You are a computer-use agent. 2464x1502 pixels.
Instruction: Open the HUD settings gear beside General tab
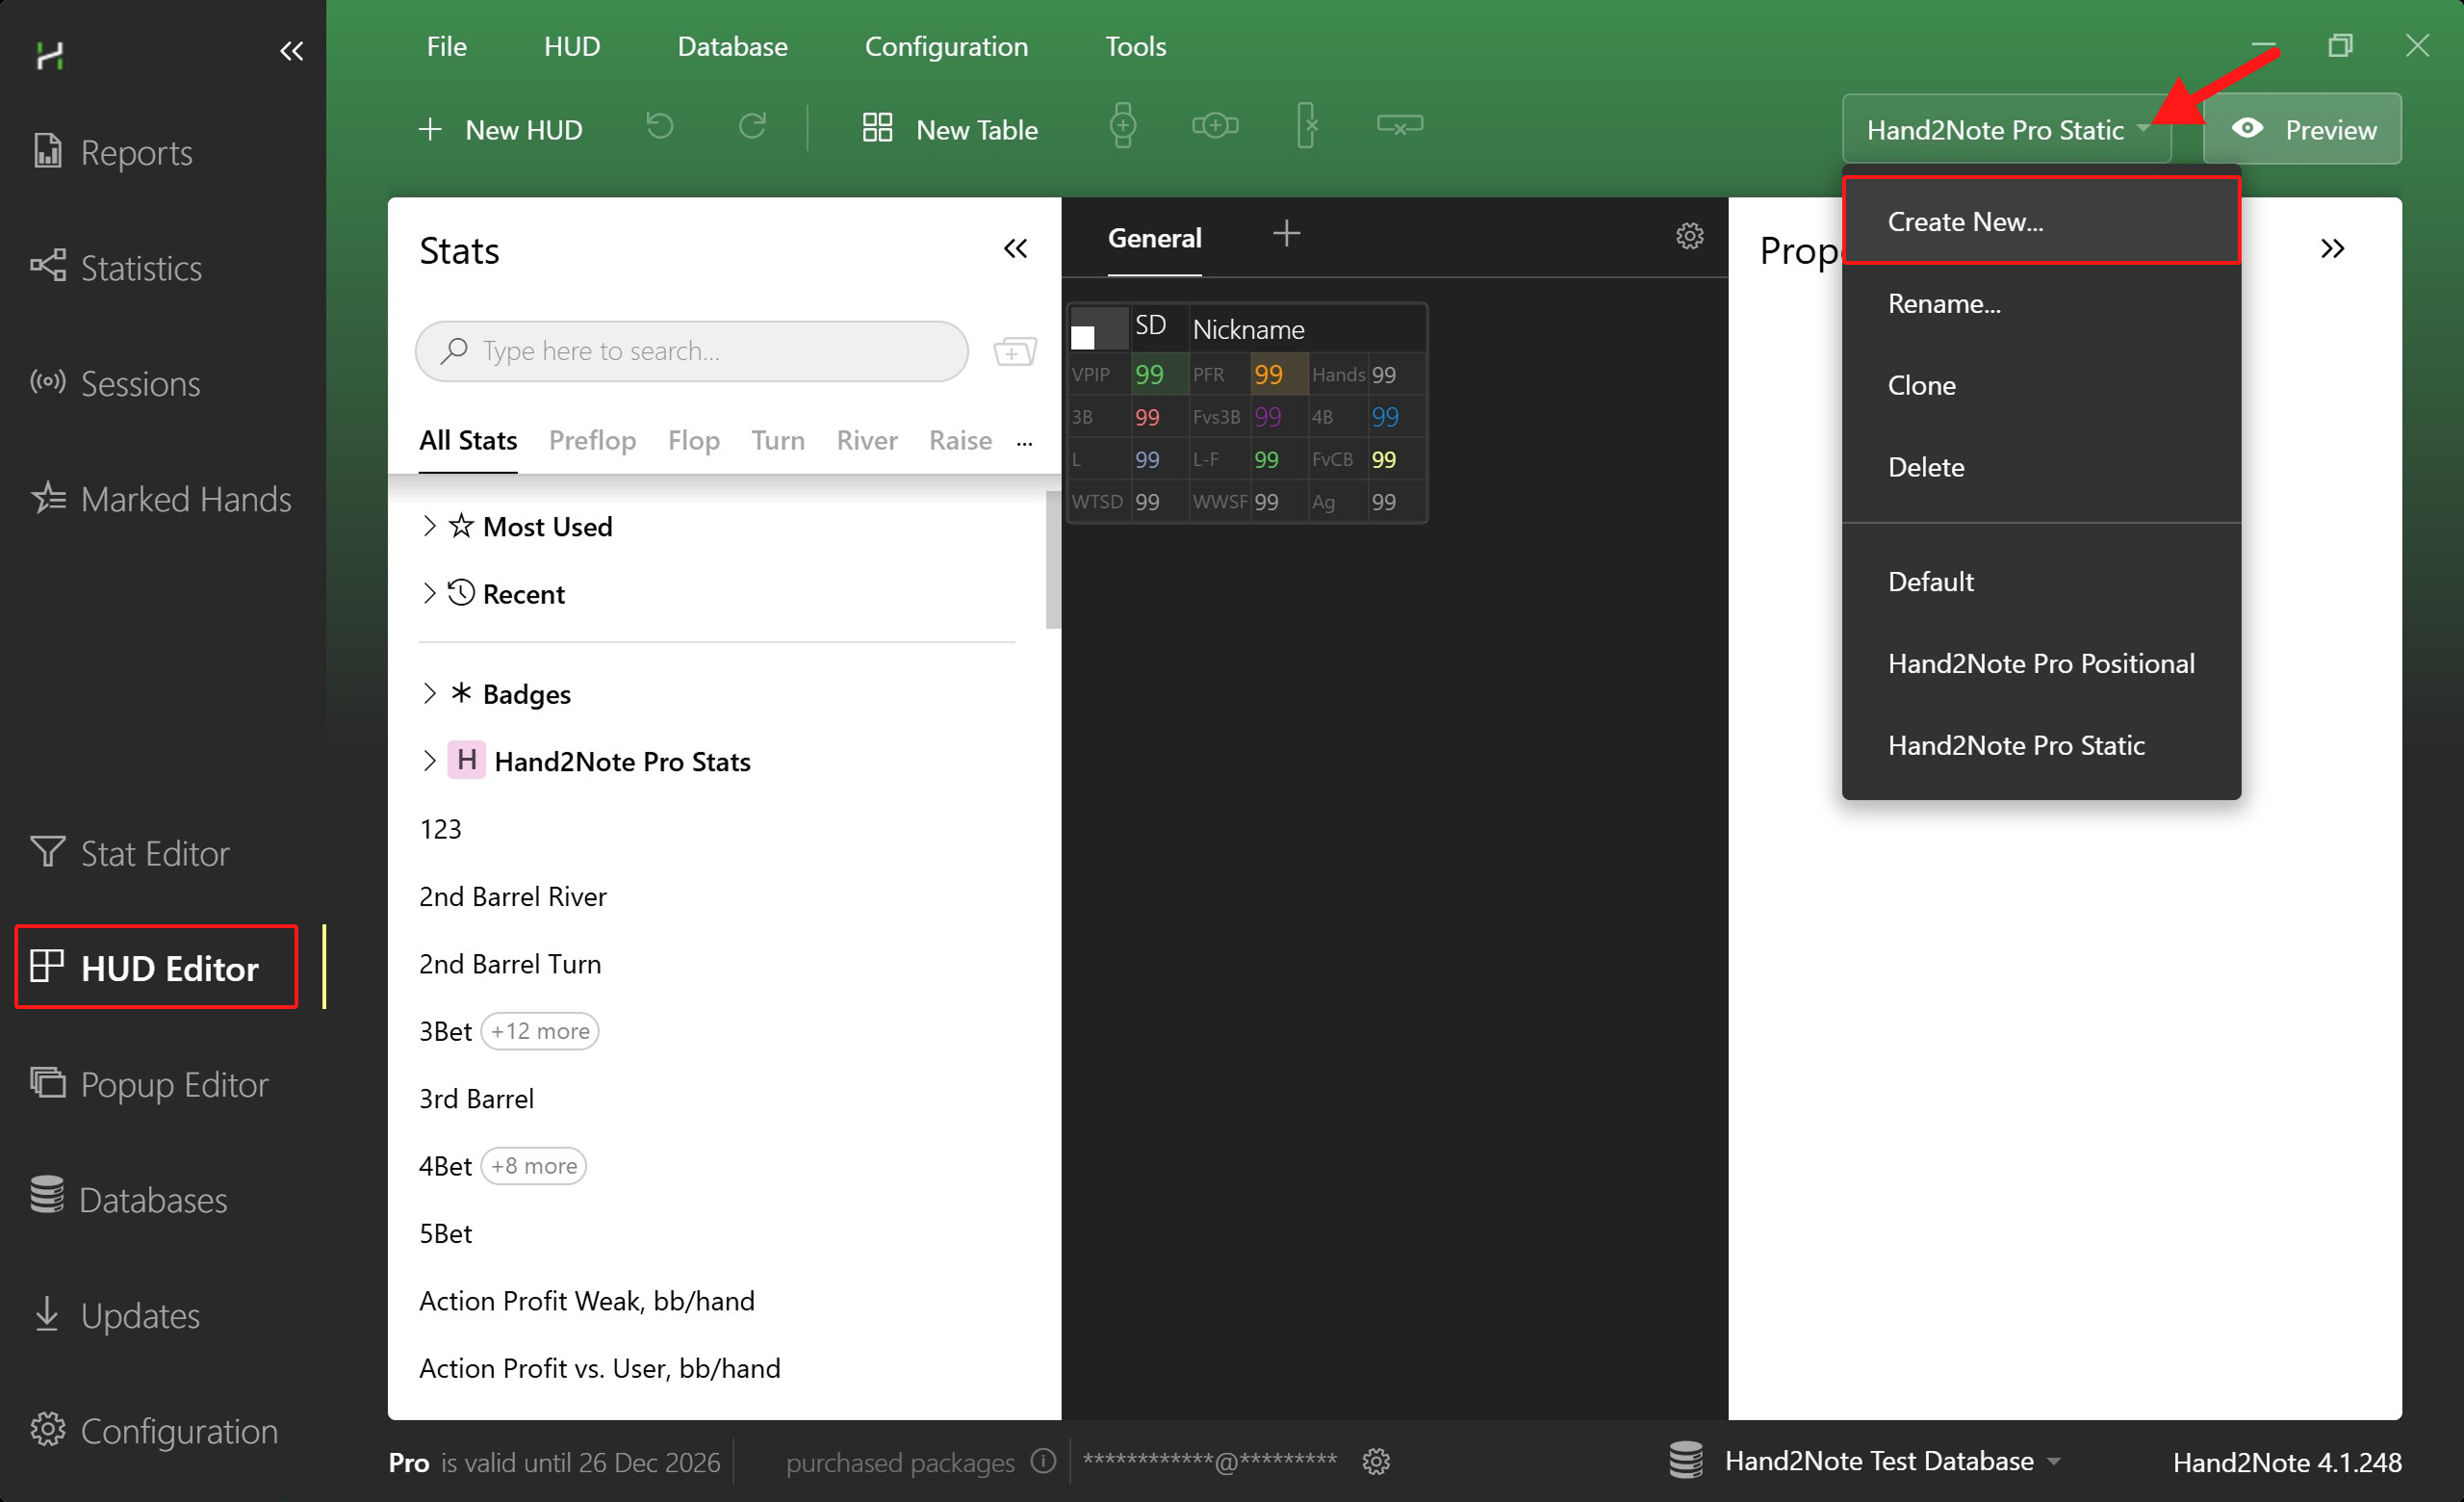(1689, 236)
